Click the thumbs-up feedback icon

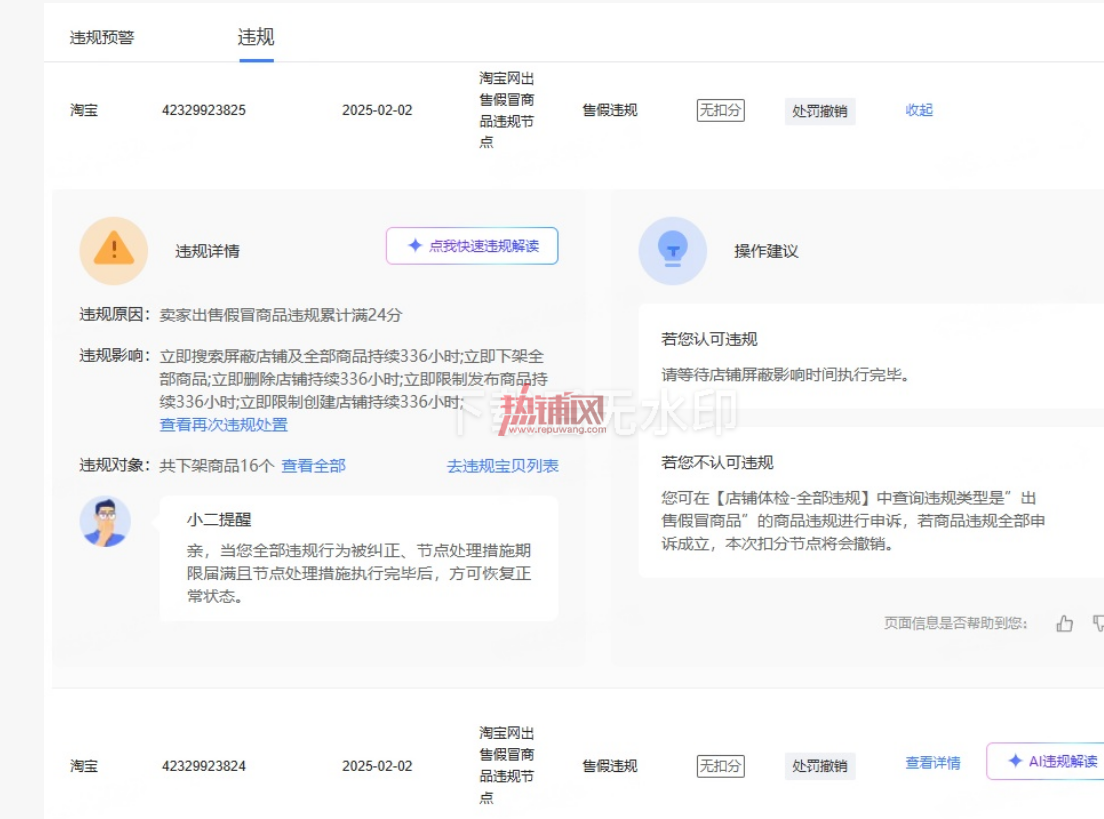(1065, 623)
